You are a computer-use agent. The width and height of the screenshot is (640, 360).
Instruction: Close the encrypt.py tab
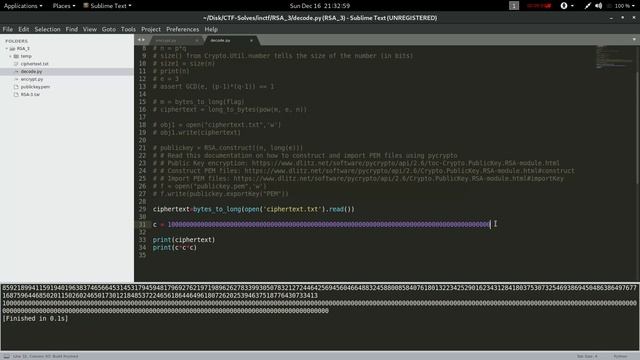(x=197, y=40)
